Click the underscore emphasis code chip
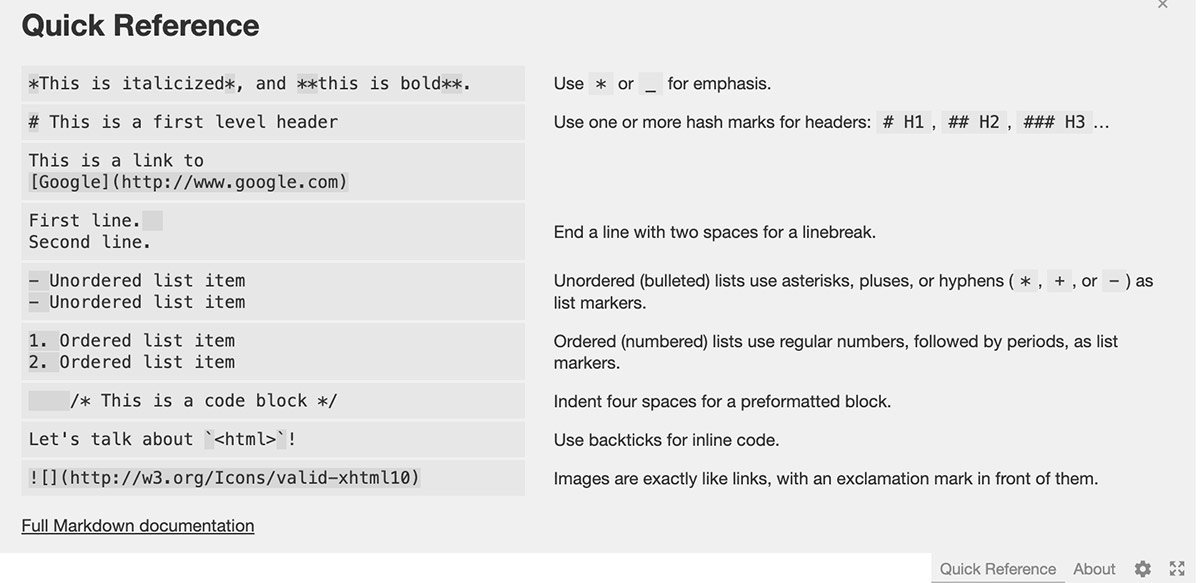This screenshot has height=583, width=1200. 648,84
